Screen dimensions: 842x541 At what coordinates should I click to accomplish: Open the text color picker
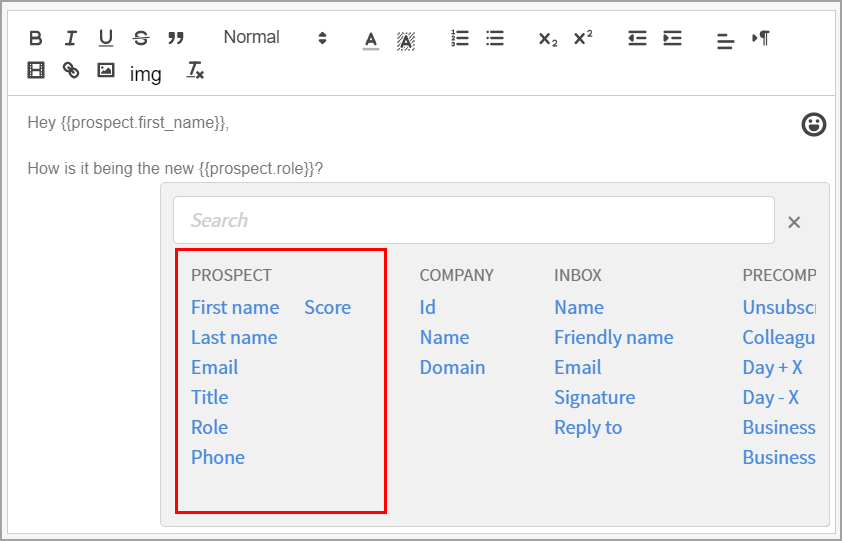click(371, 40)
